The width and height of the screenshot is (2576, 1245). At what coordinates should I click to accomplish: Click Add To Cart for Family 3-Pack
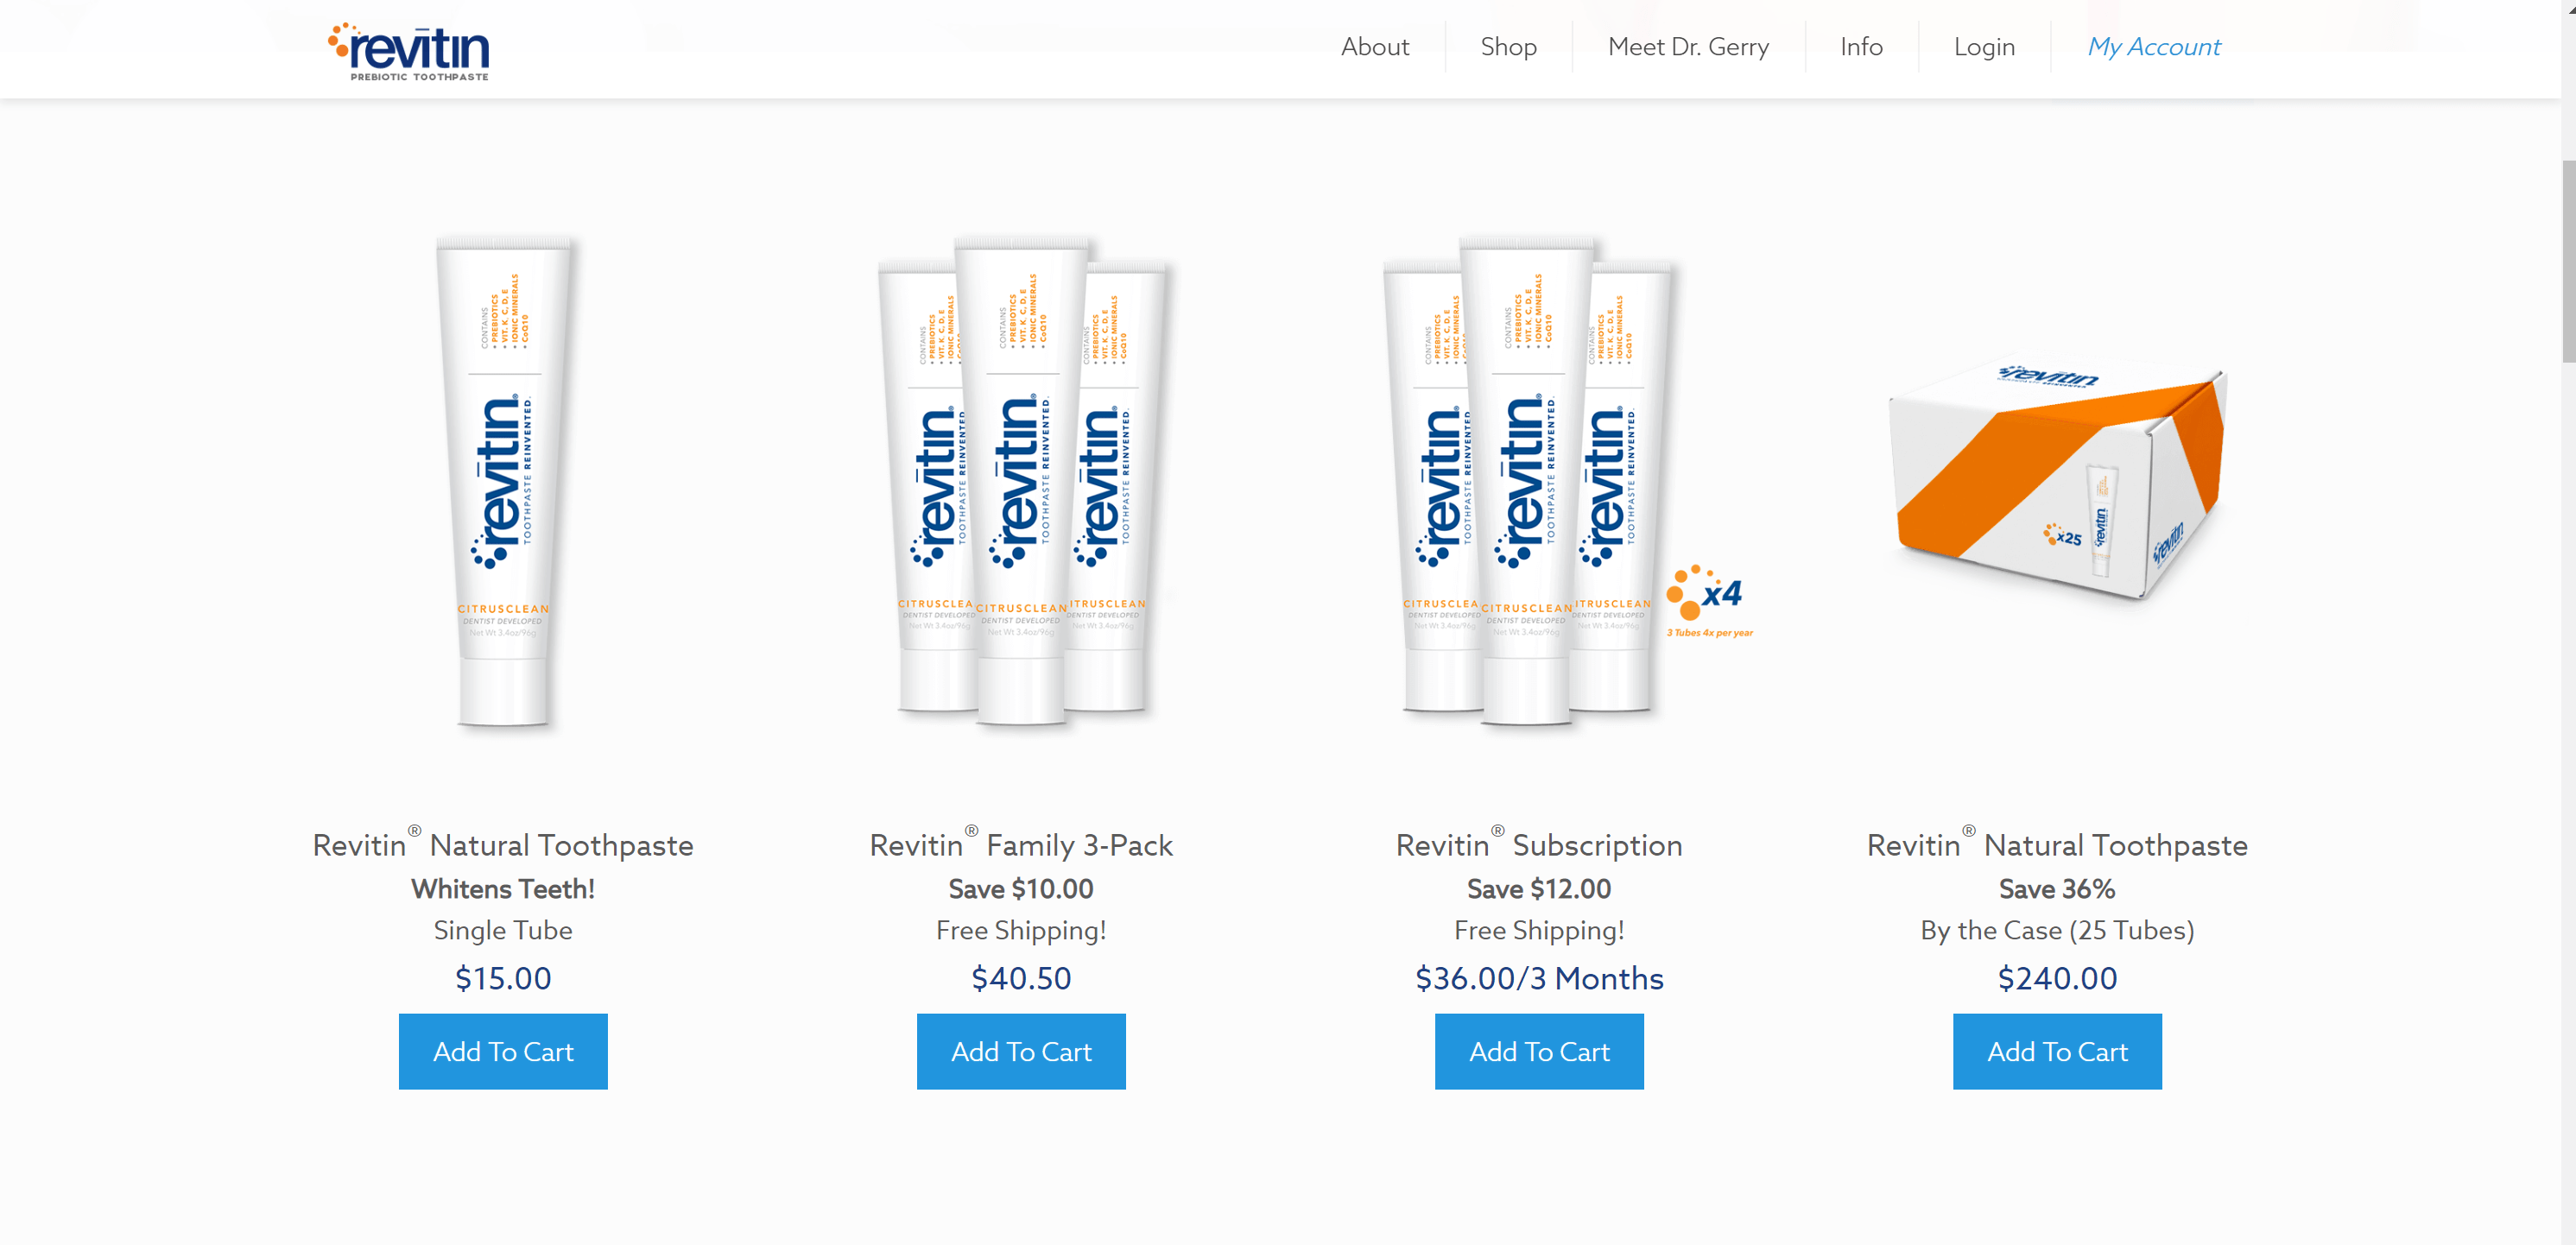pos(1020,1052)
